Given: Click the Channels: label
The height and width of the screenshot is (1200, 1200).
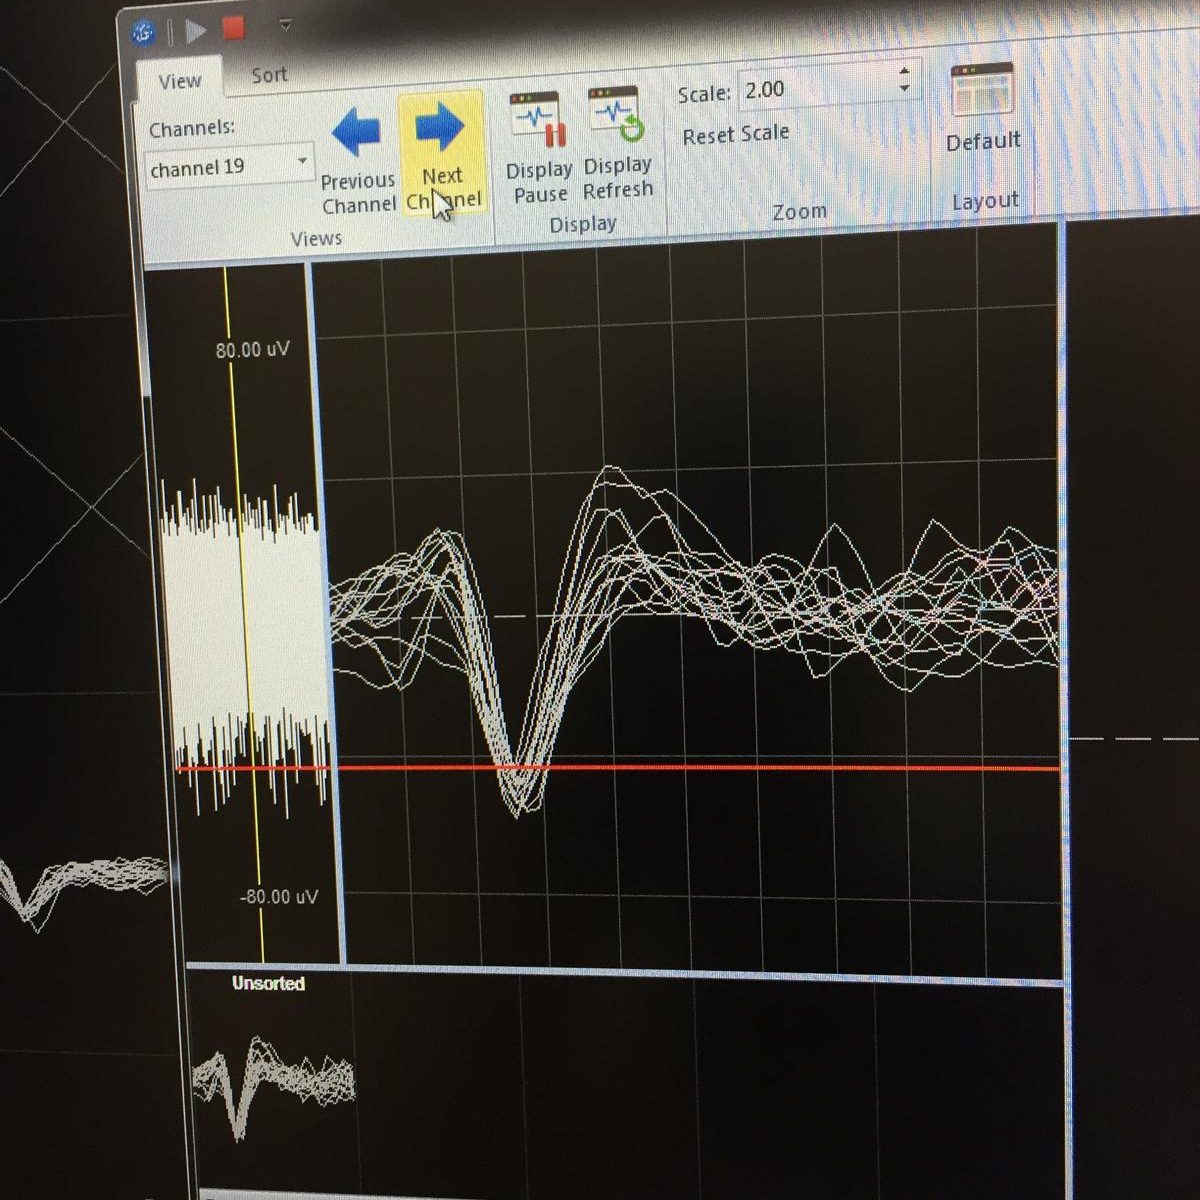Looking at the screenshot, I should [x=192, y=129].
